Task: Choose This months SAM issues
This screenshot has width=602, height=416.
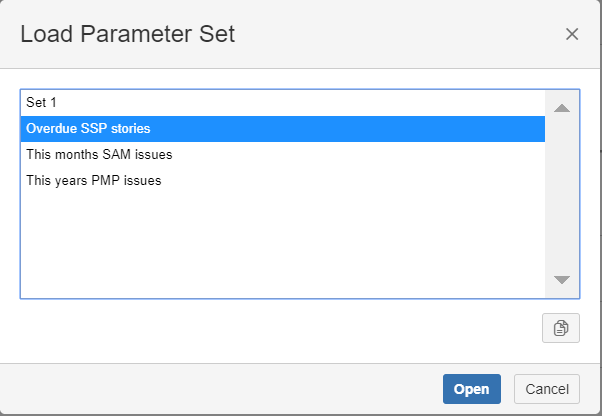Action: coord(99,155)
